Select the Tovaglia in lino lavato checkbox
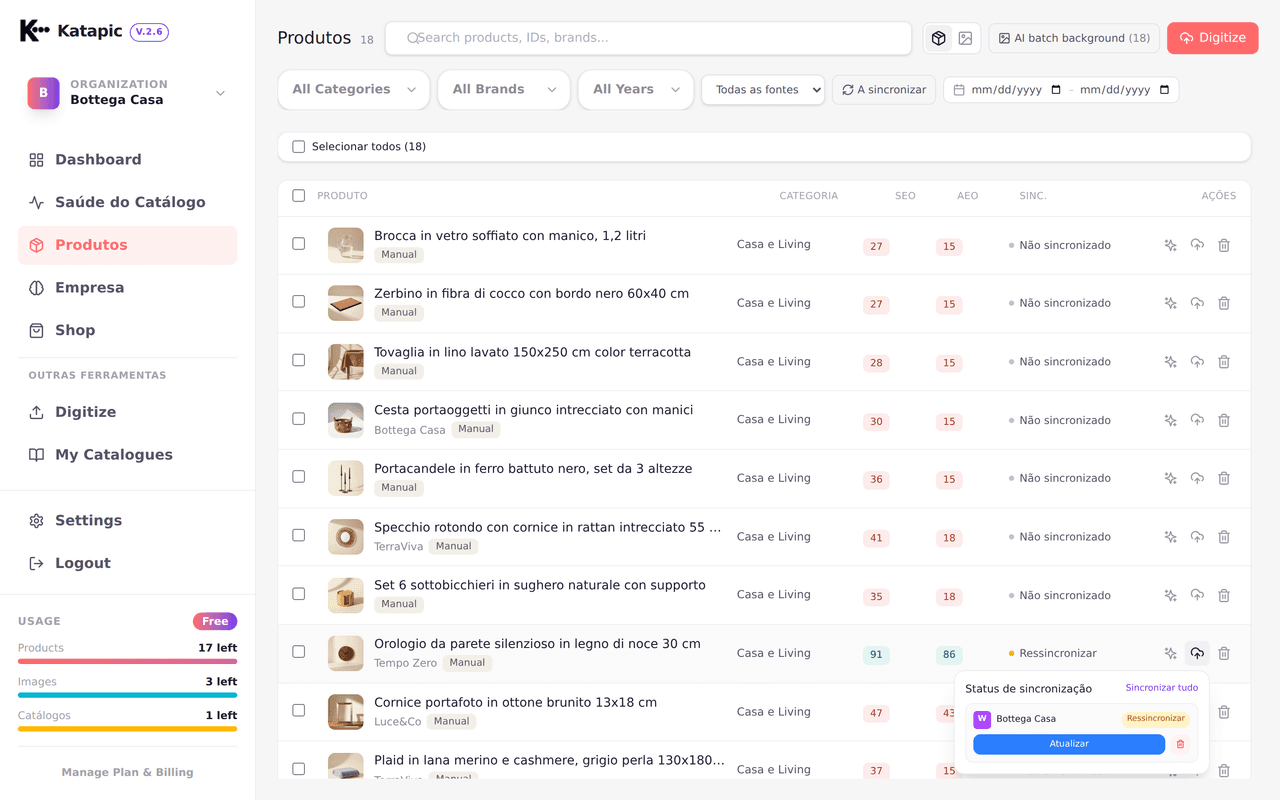 click(298, 360)
